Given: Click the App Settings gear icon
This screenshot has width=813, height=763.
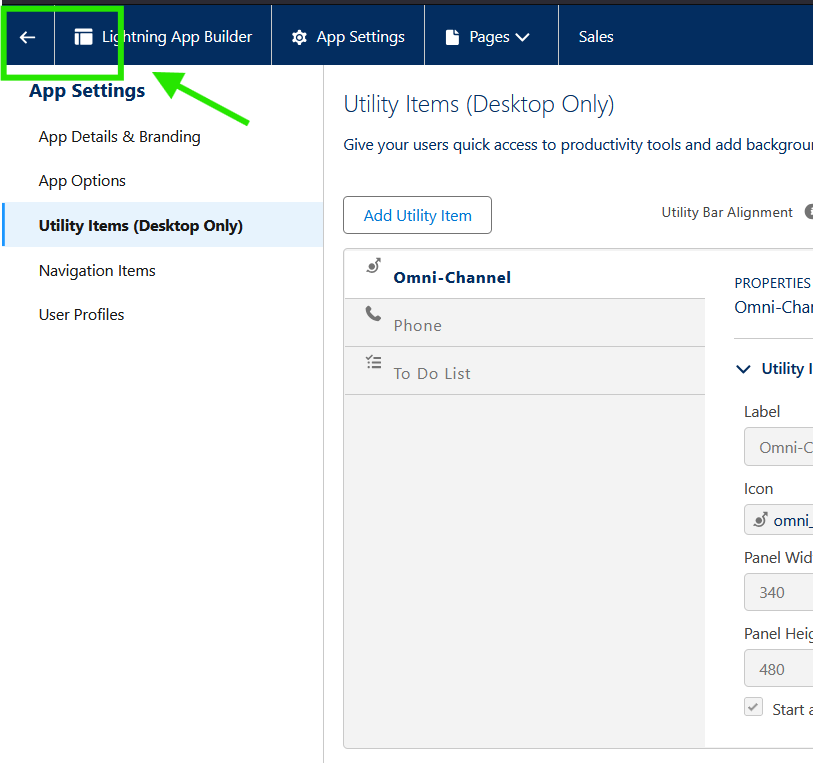Looking at the screenshot, I should tap(299, 37).
